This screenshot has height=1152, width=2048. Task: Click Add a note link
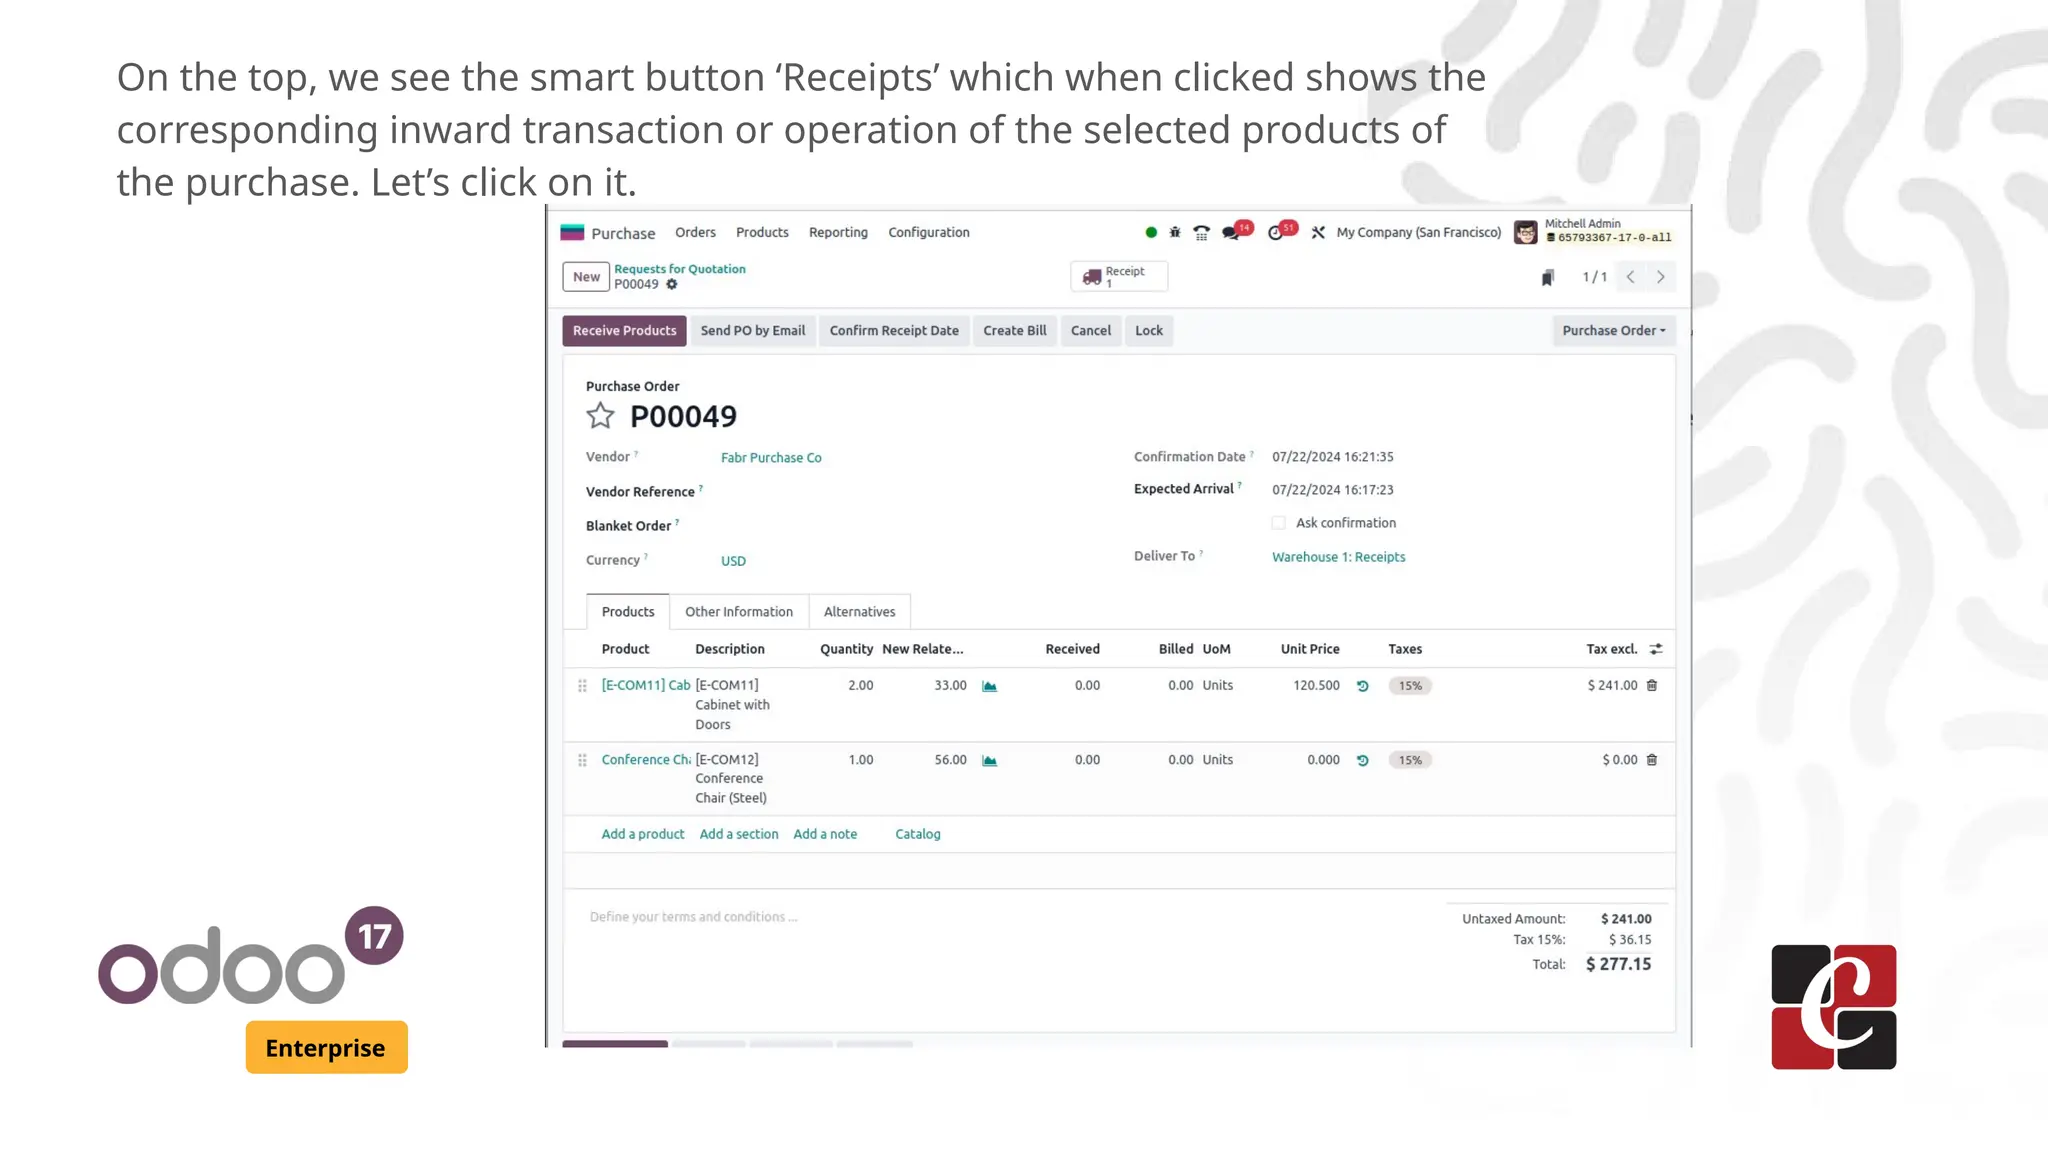[x=825, y=834]
